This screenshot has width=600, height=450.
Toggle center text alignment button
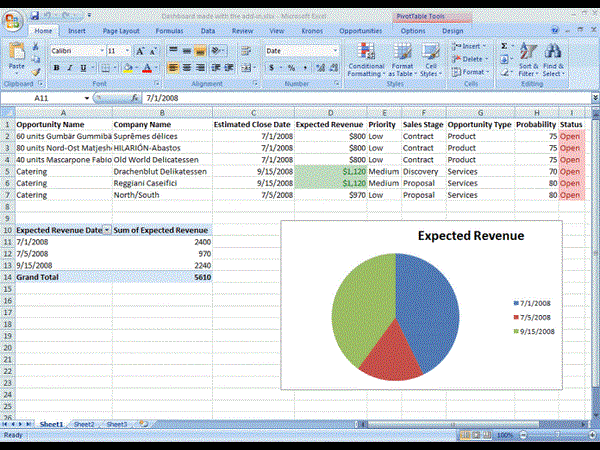[186, 68]
